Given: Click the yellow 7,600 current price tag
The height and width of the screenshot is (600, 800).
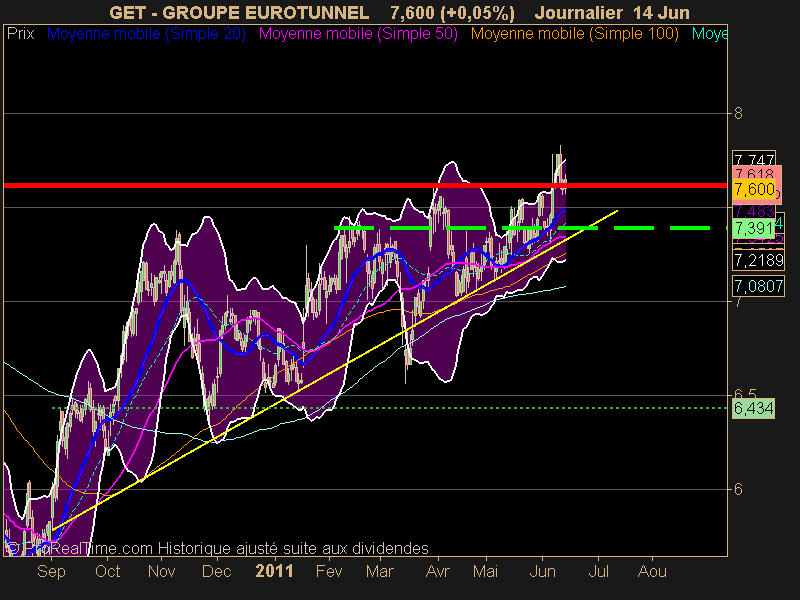Looking at the screenshot, I should (x=754, y=189).
